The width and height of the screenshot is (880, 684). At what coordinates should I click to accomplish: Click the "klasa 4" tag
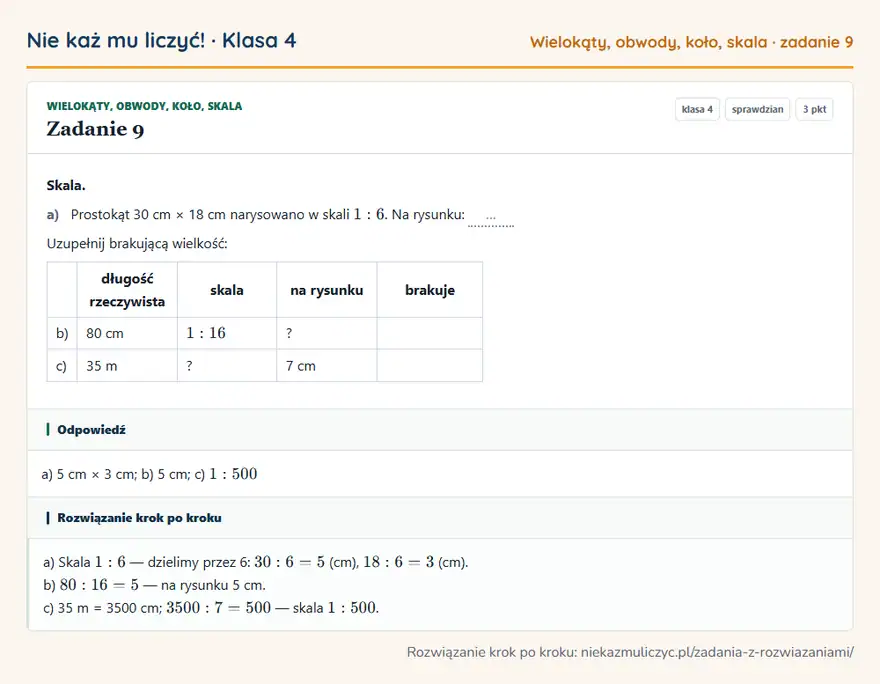pos(697,109)
